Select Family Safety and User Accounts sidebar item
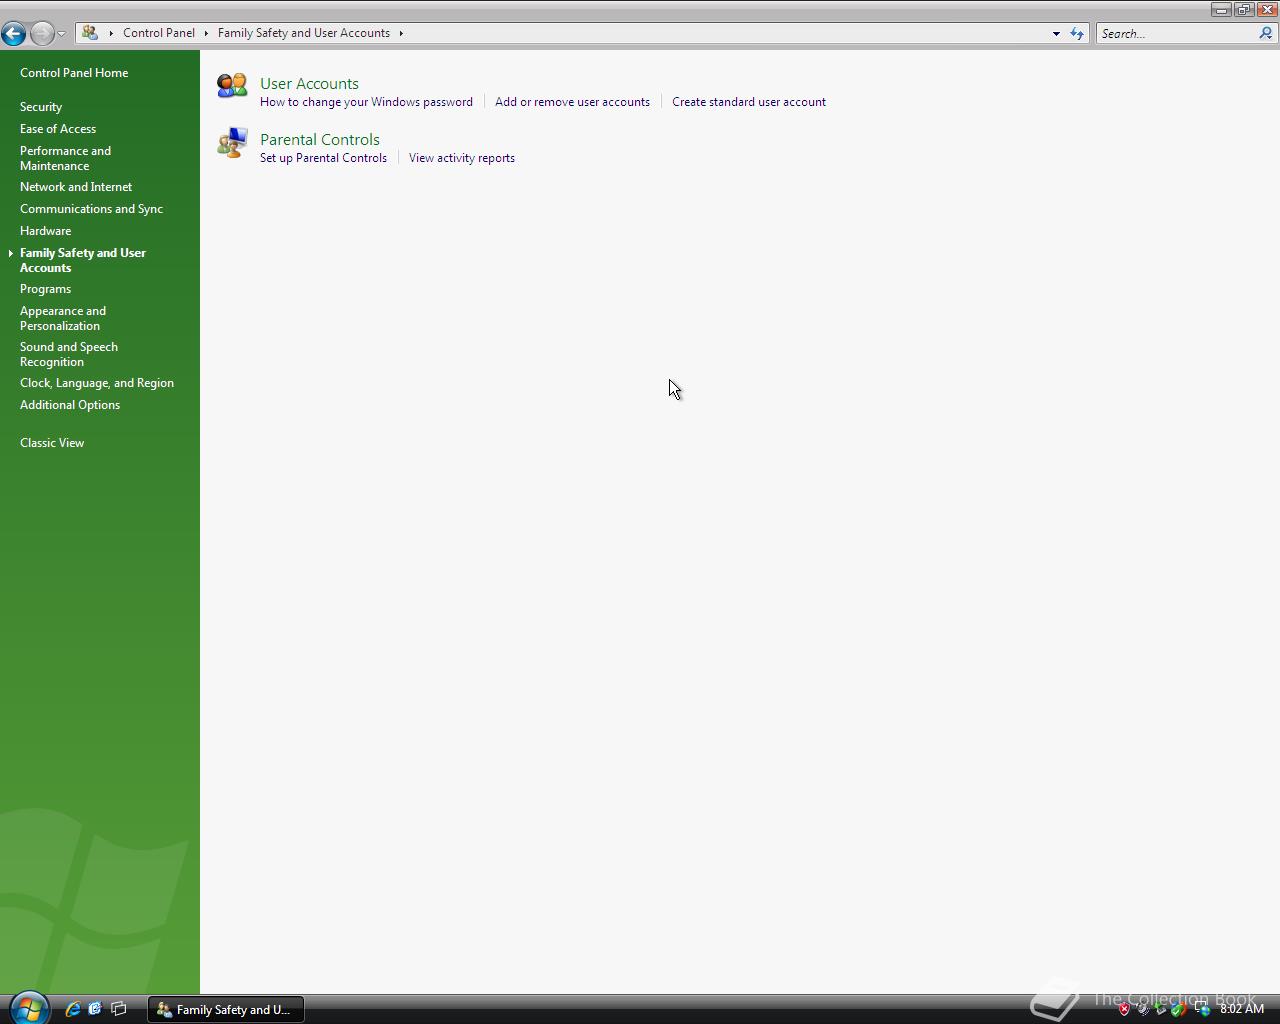The image size is (1280, 1024). pos(83,260)
